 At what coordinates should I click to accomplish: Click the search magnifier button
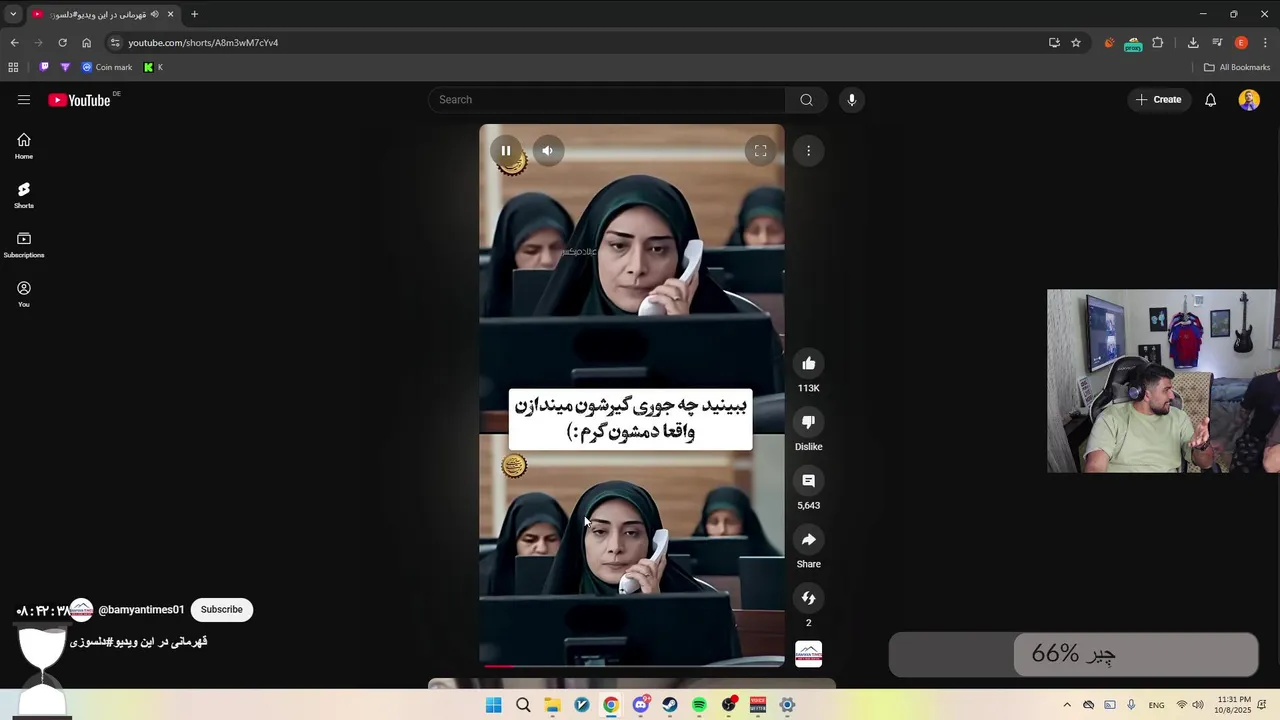coord(806,100)
